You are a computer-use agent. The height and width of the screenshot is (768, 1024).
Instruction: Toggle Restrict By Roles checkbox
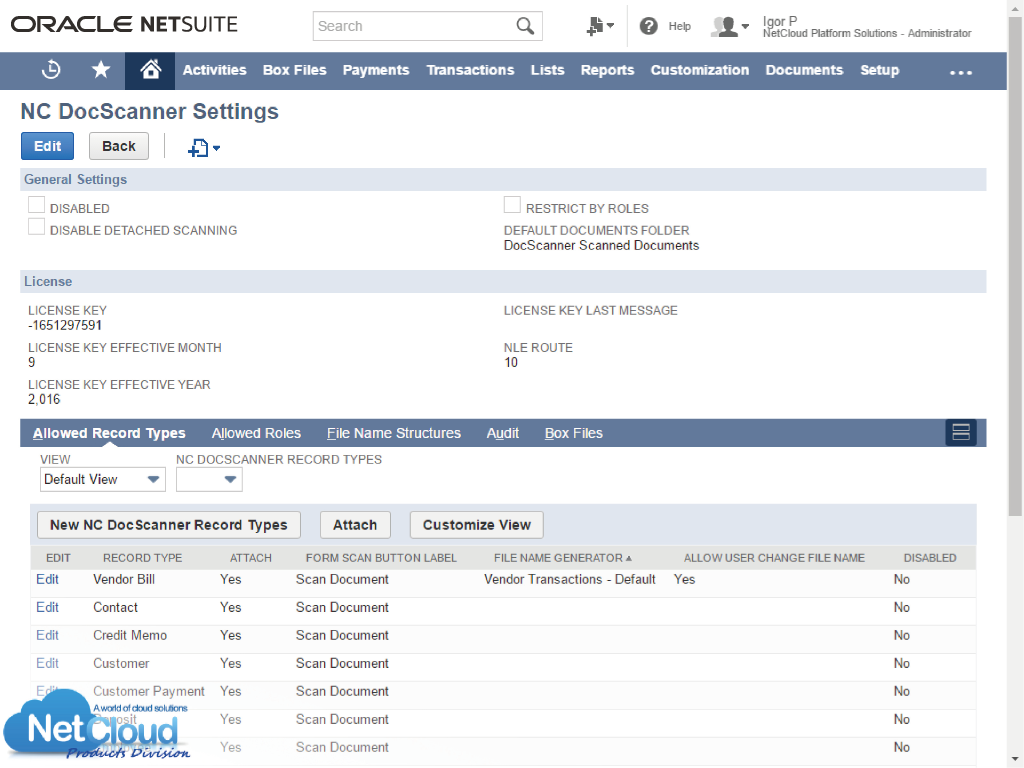pos(513,205)
